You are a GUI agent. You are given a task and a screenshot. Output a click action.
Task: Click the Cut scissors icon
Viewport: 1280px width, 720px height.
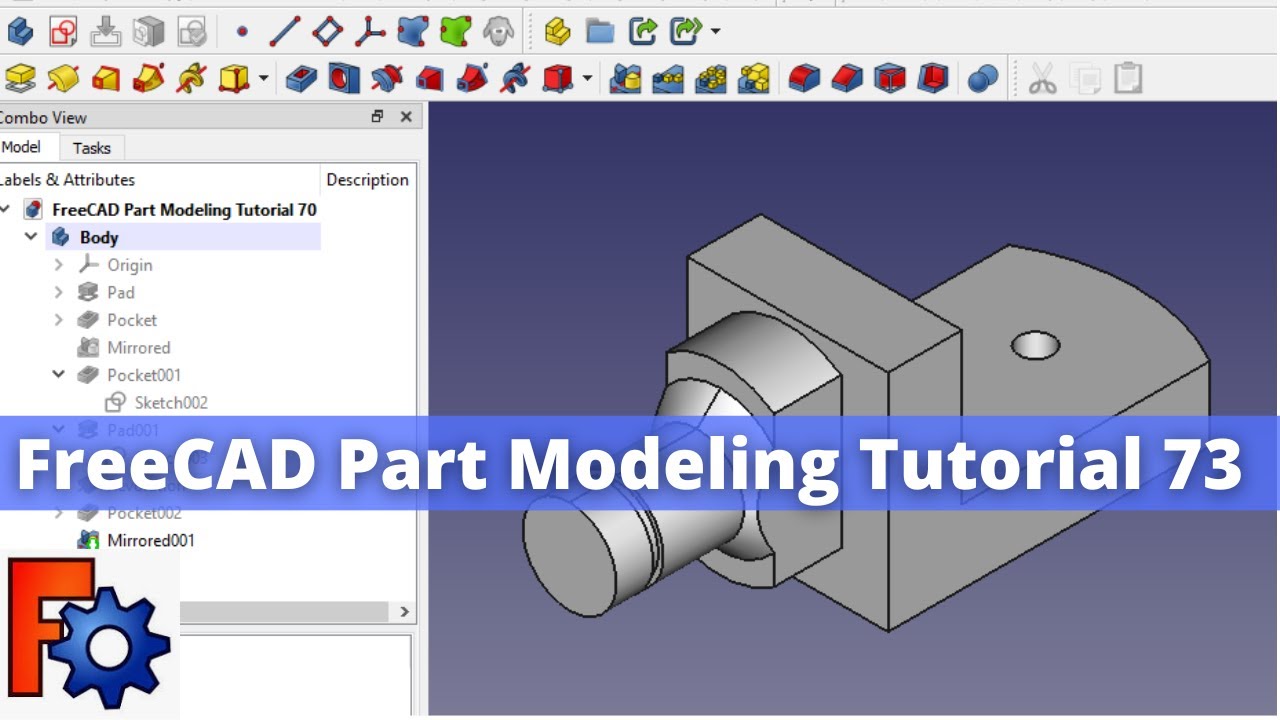[1042, 78]
